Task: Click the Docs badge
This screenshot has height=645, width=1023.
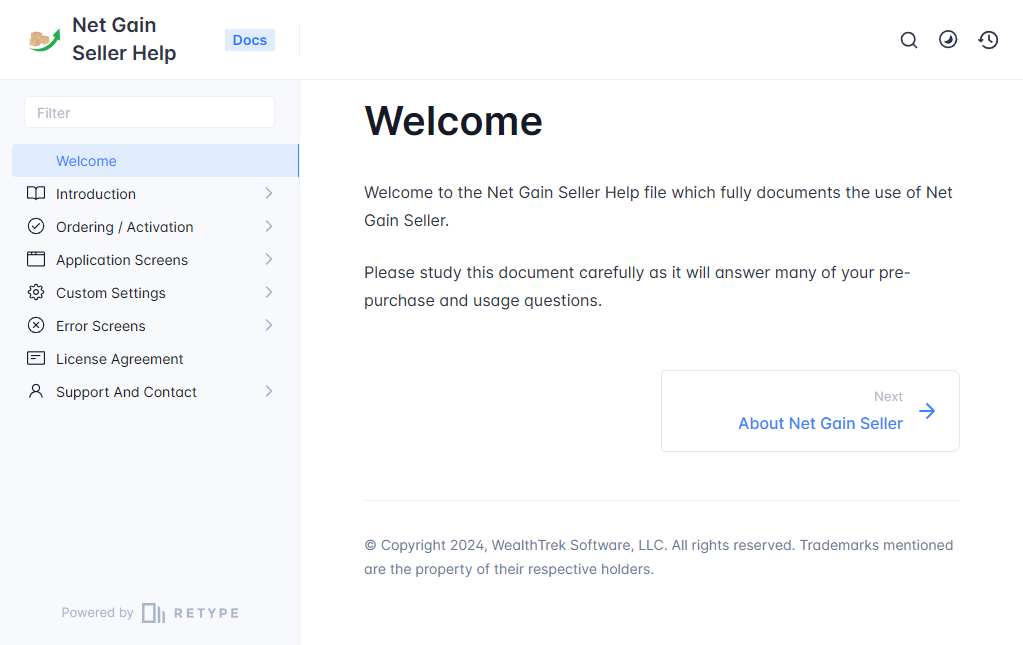Action: click(250, 40)
